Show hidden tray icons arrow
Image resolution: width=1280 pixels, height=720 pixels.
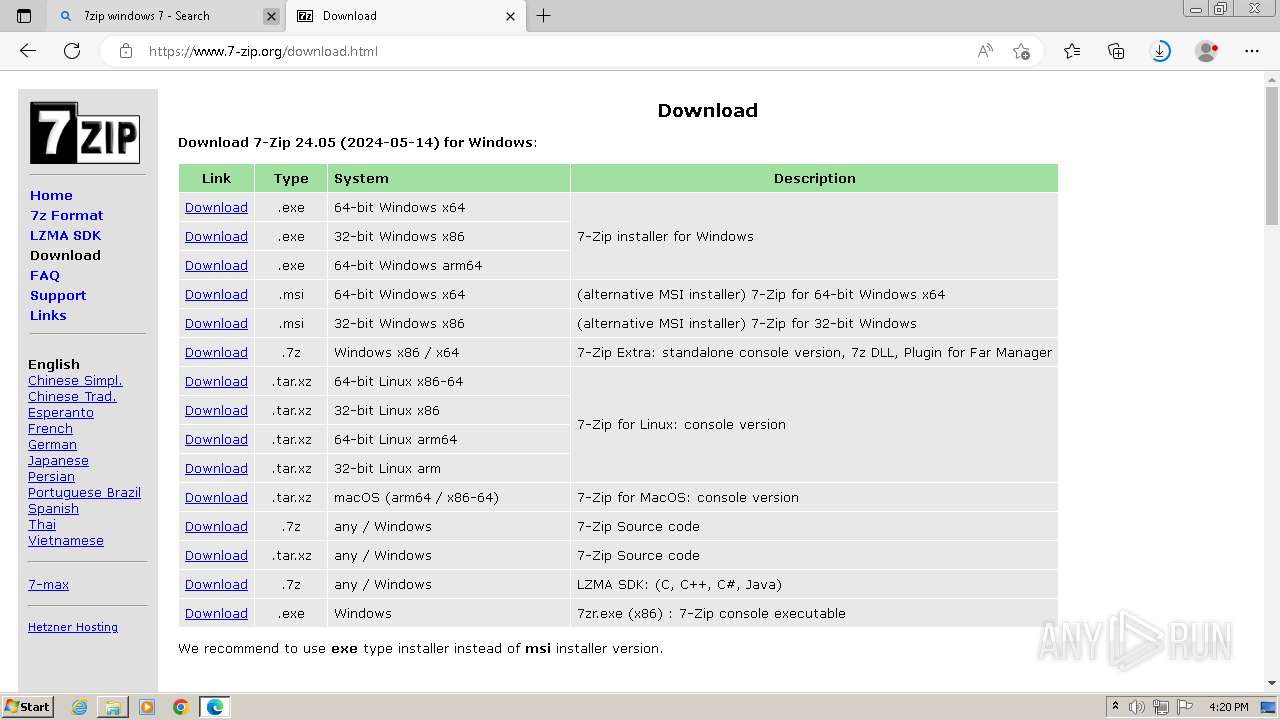pyautogui.click(x=1115, y=707)
